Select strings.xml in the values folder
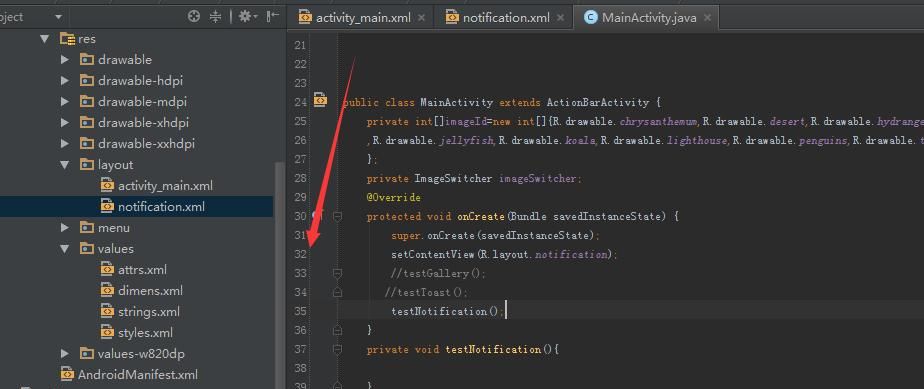The width and height of the screenshot is (924, 389). (x=149, y=312)
